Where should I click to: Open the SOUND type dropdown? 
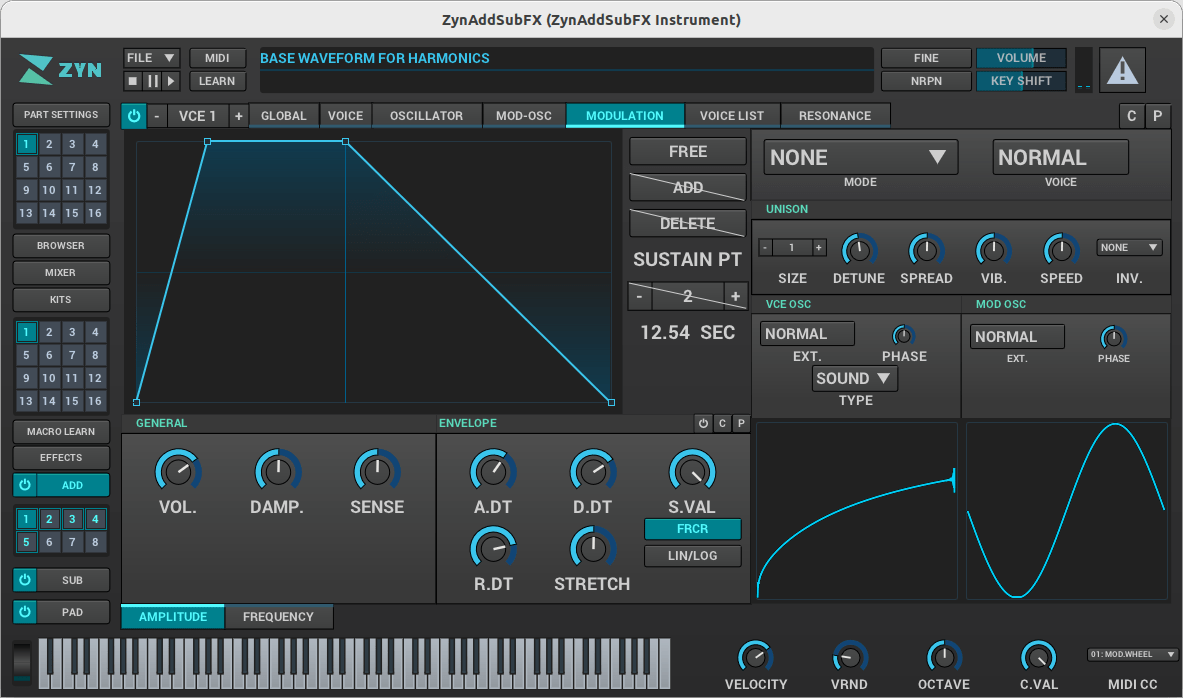[854, 378]
